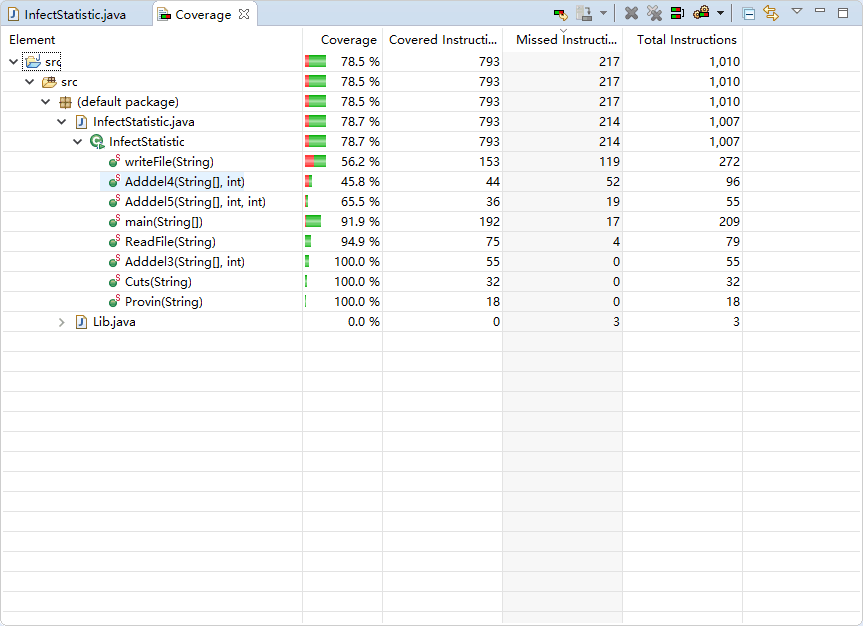Click the src source folder package icon
This screenshot has height=626, width=863.
(x=50, y=82)
